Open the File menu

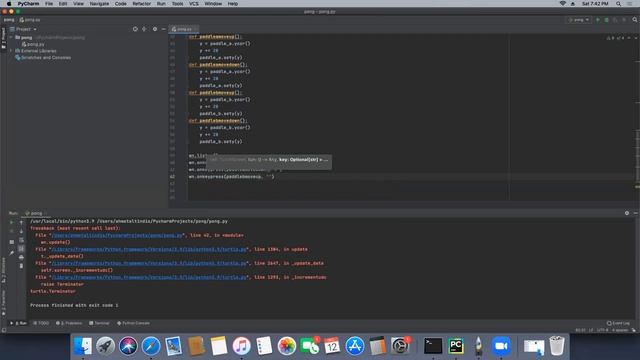pyautogui.click(x=49, y=4)
